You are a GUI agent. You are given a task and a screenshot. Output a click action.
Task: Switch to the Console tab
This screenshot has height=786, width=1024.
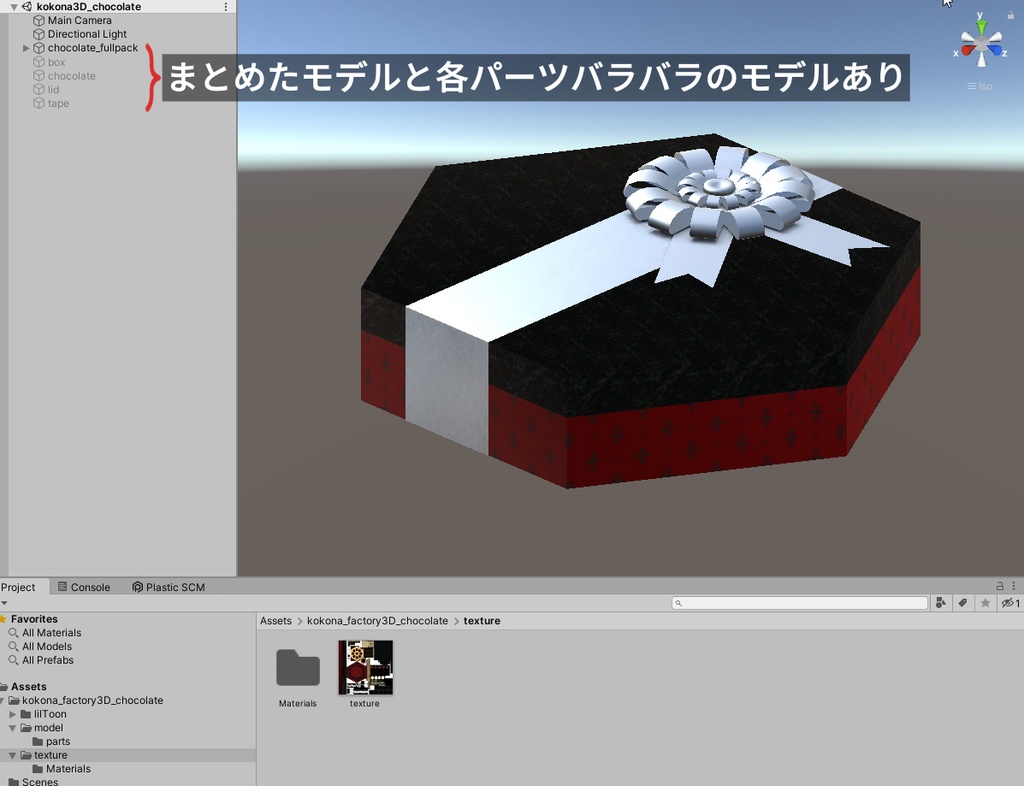90,587
